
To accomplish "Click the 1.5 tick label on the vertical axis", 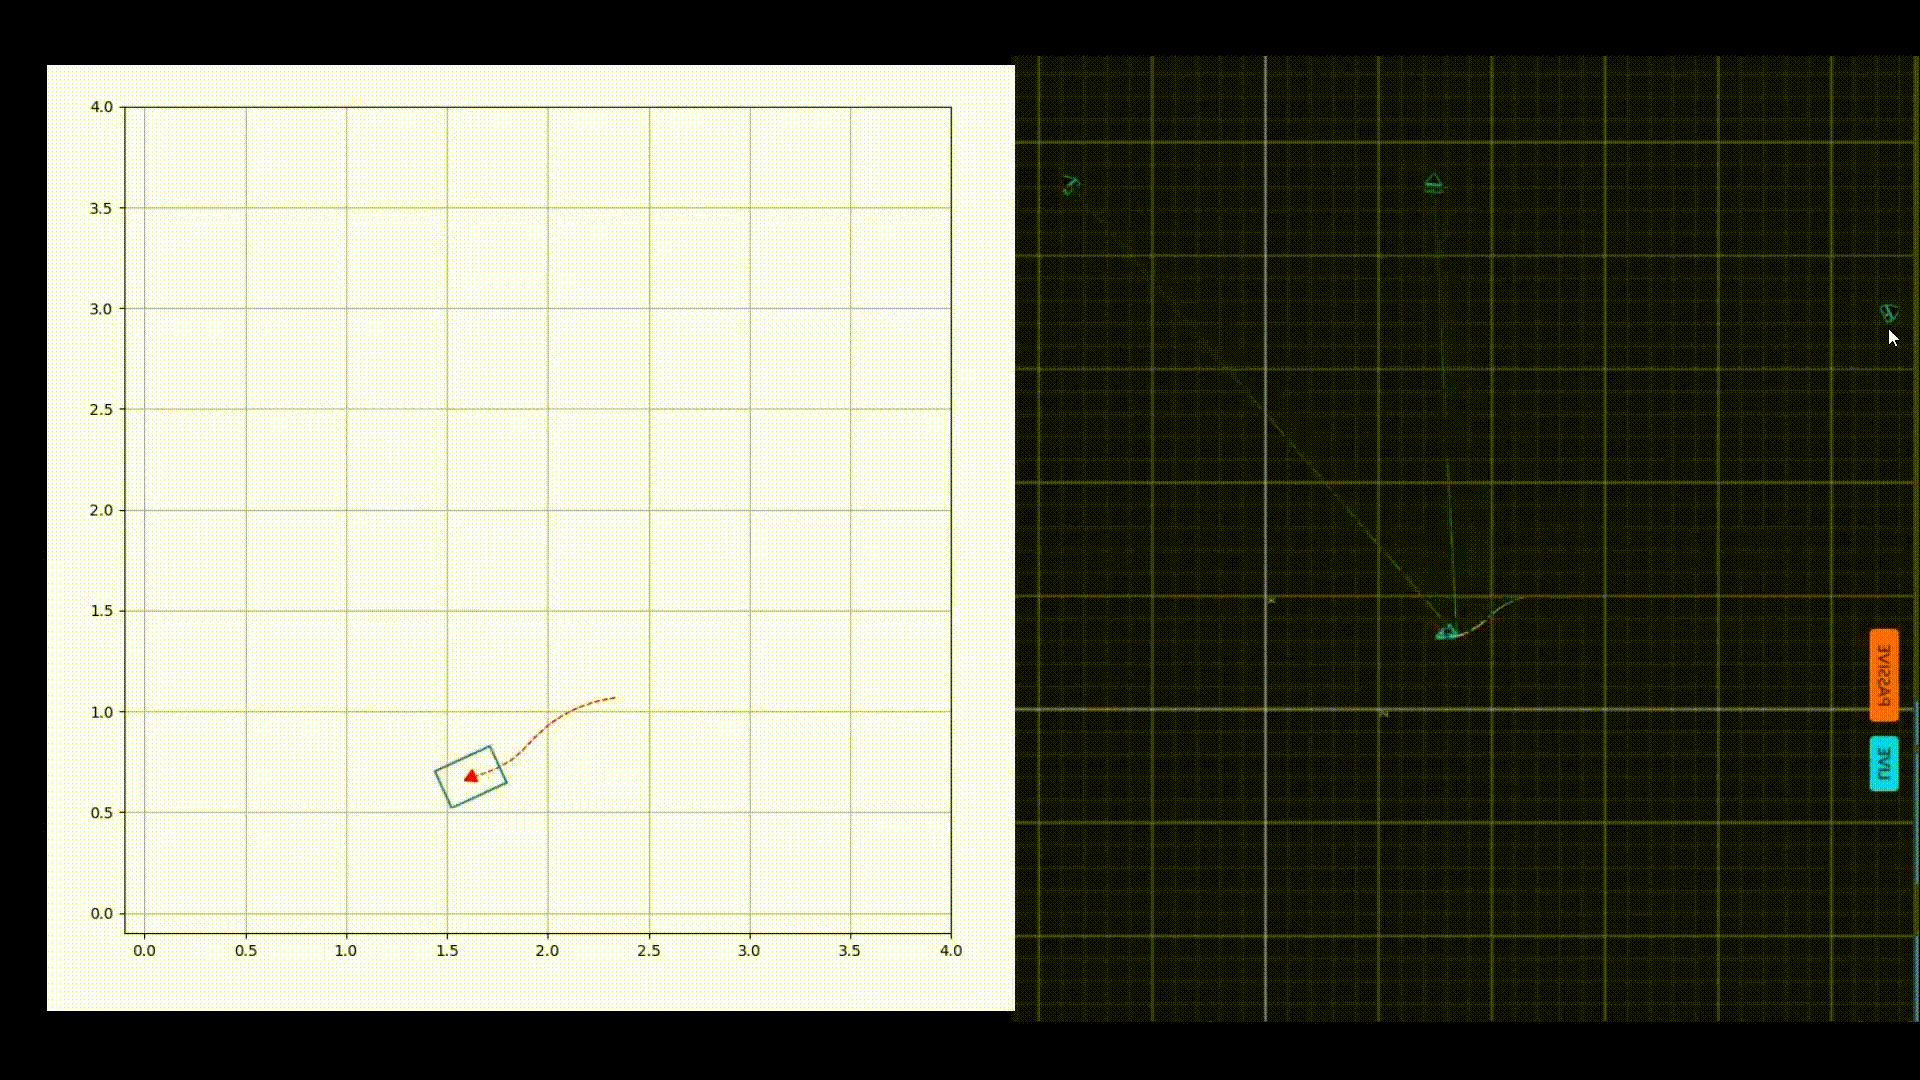I will (x=101, y=611).
